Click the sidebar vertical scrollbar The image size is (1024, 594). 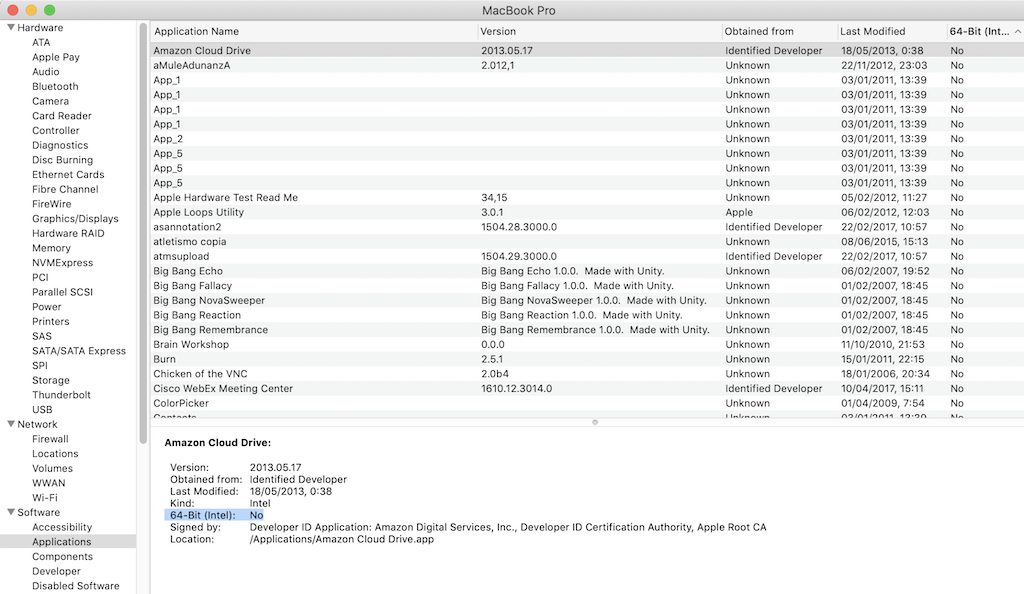pyautogui.click(x=143, y=234)
